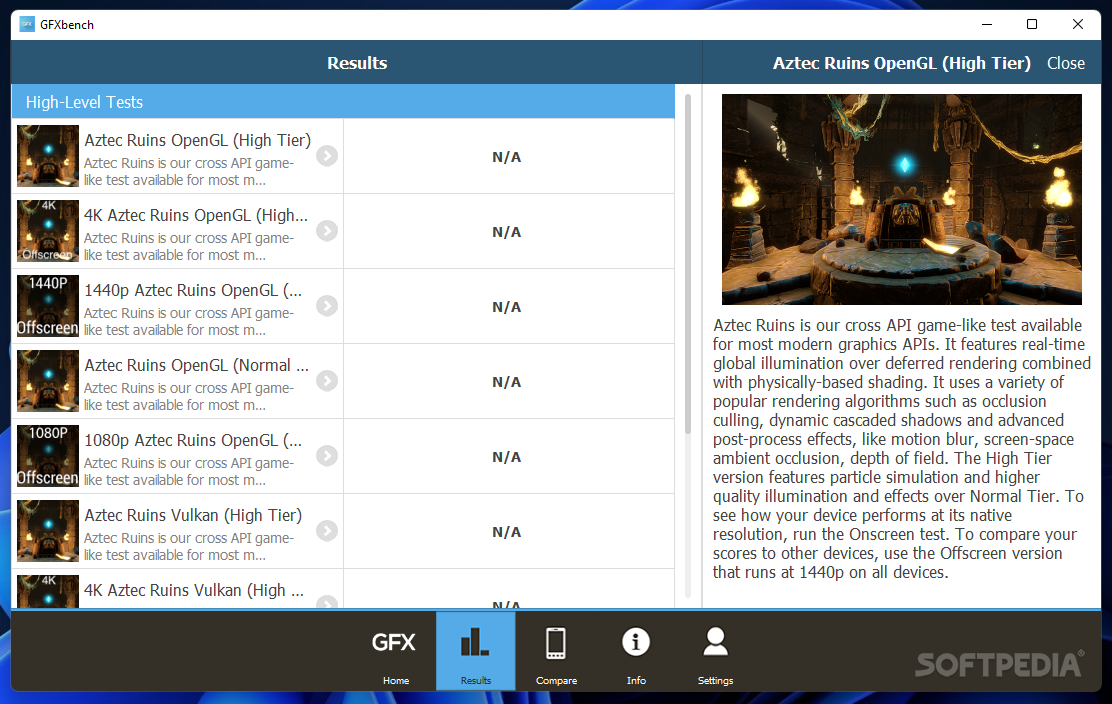This screenshot has height=704, width=1112.
Task: Click the Results panel heading
Action: (x=357, y=63)
